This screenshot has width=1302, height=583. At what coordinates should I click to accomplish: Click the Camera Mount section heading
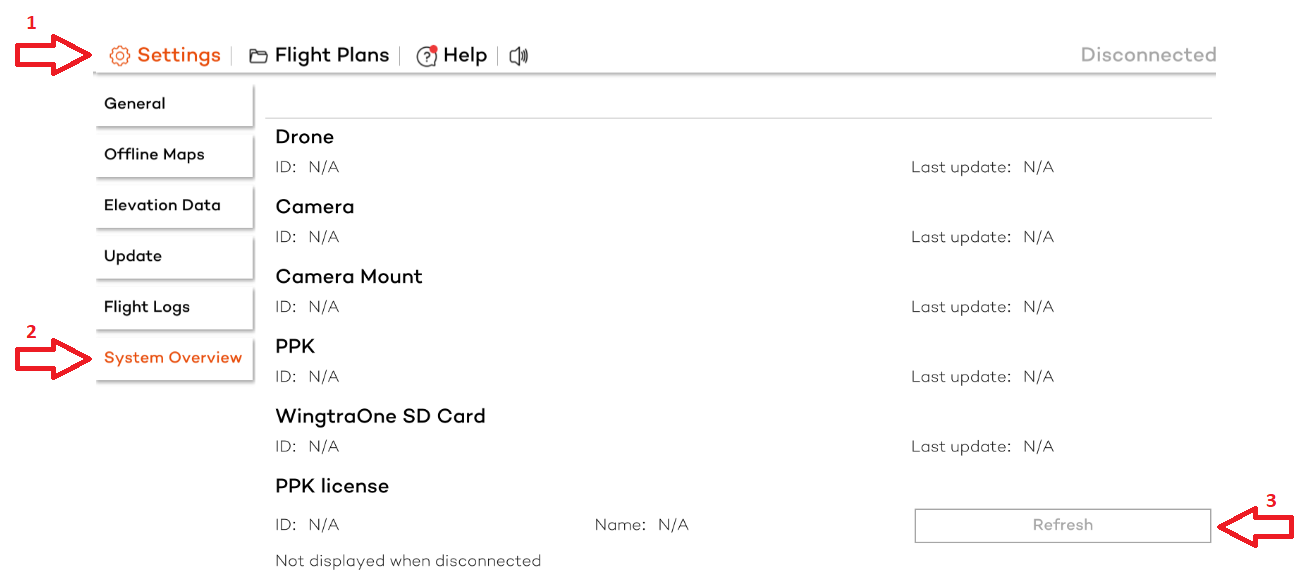(x=349, y=277)
